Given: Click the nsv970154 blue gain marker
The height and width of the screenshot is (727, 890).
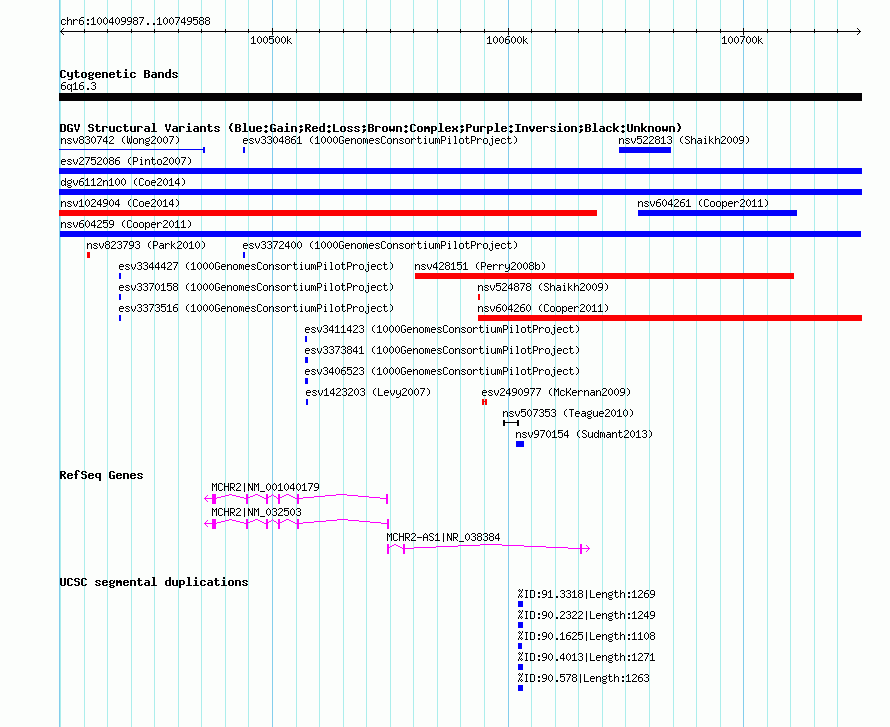Looking at the screenshot, I should coord(520,444).
